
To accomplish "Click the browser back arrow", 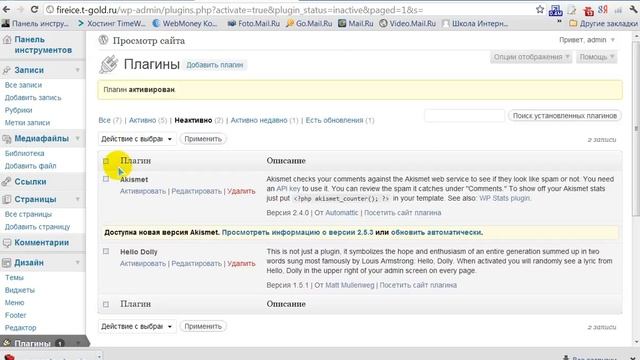I will 6,9.
